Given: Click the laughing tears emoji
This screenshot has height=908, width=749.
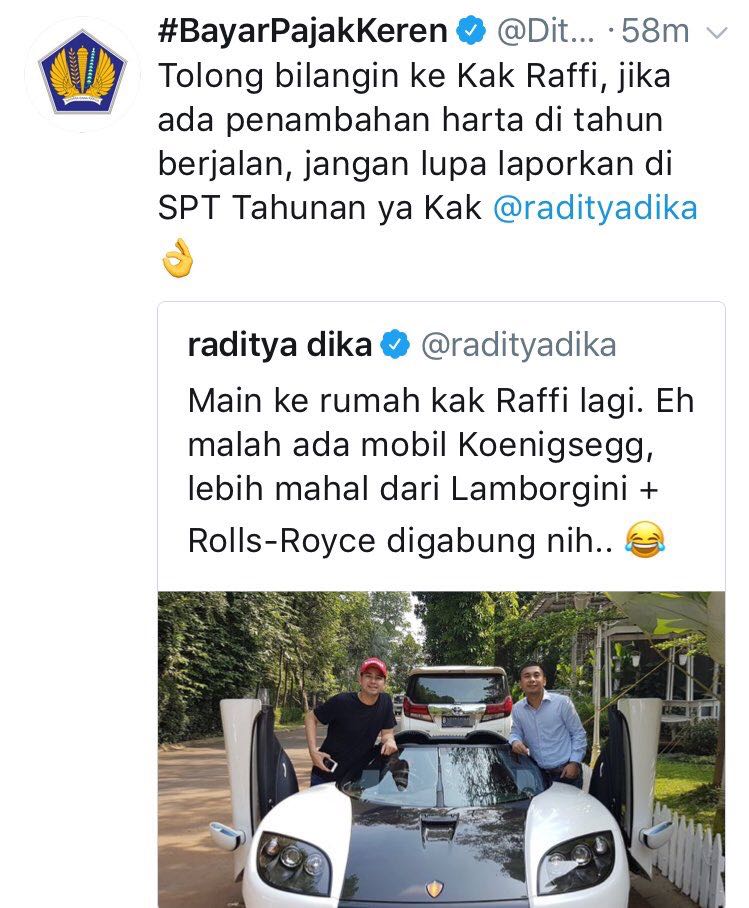Looking at the screenshot, I should (x=644, y=539).
